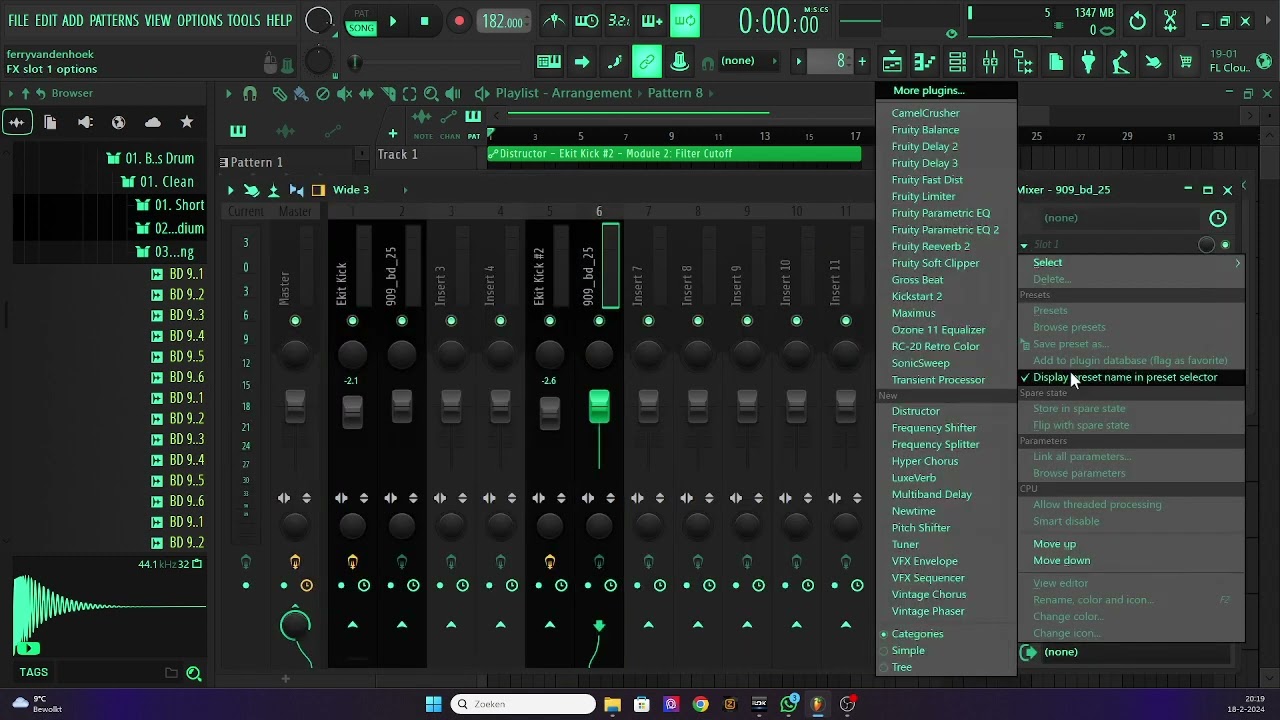
Task: Click the Ekit Kick mixer volume fader
Action: click(x=352, y=412)
